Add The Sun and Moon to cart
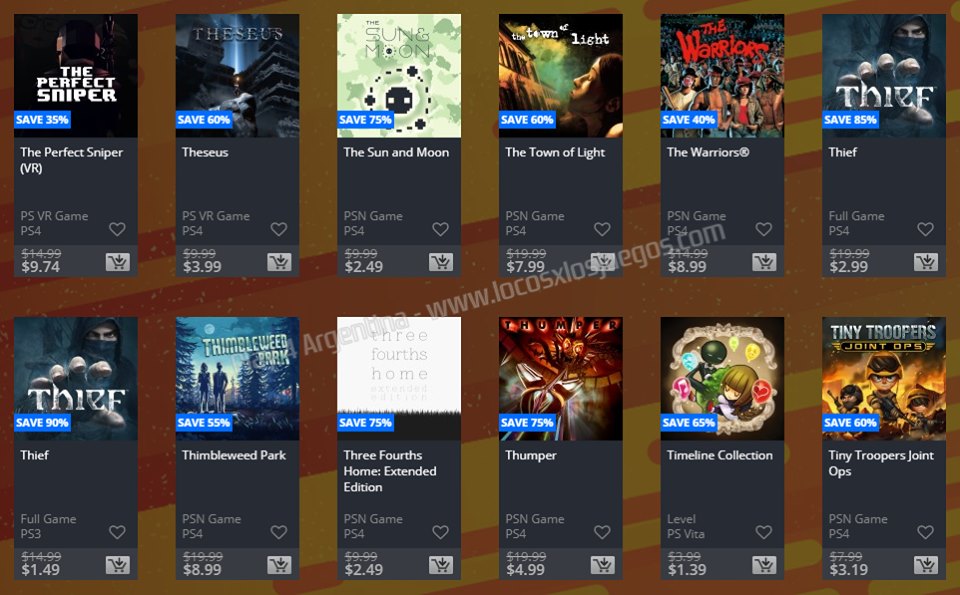The image size is (960, 595). coord(441,262)
